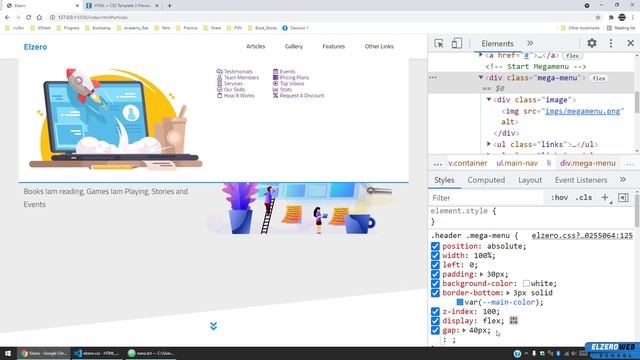Open a new browser tab

point(169,6)
